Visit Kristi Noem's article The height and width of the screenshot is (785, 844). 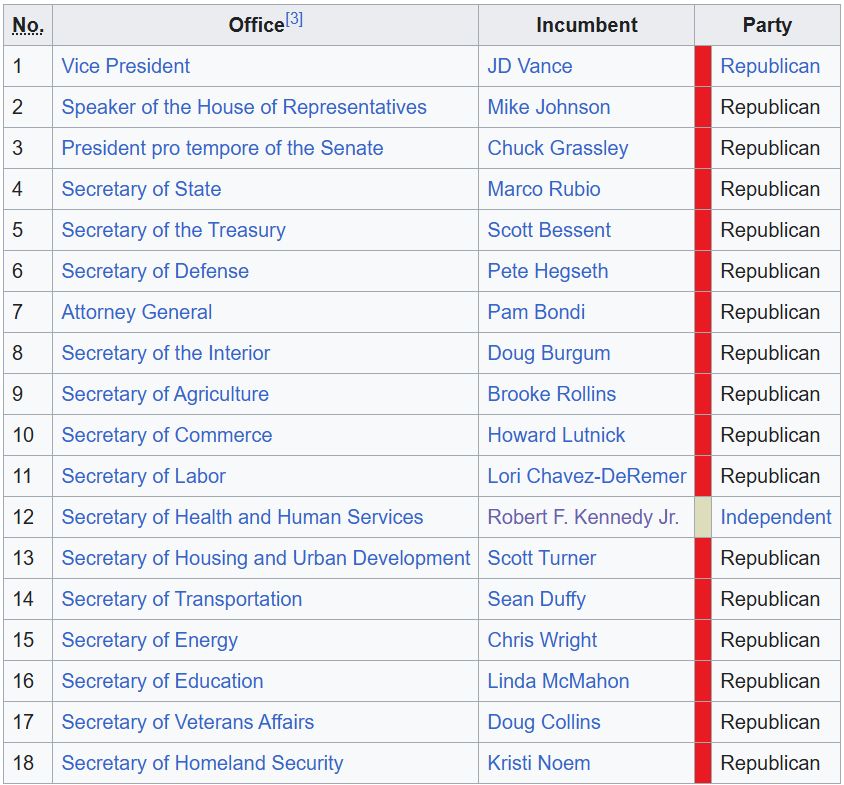(539, 763)
